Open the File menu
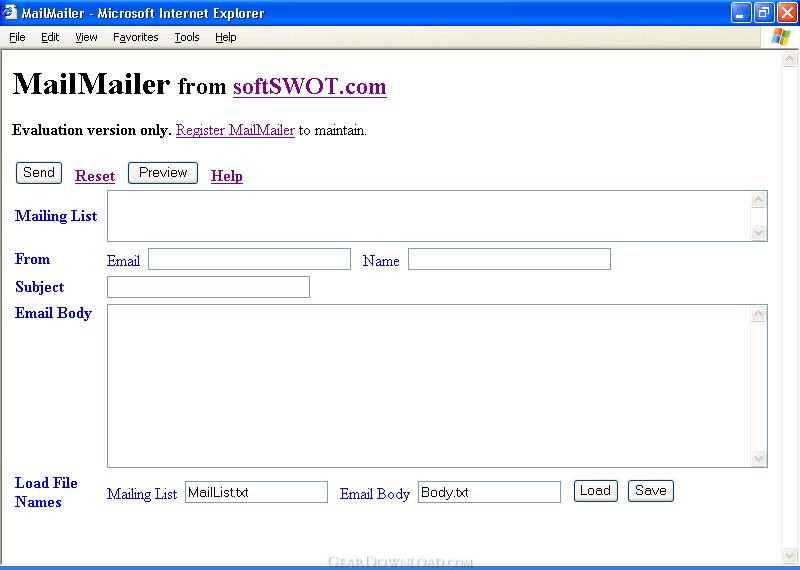This screenshot has width=800, height=570. (x=17, y=37)
